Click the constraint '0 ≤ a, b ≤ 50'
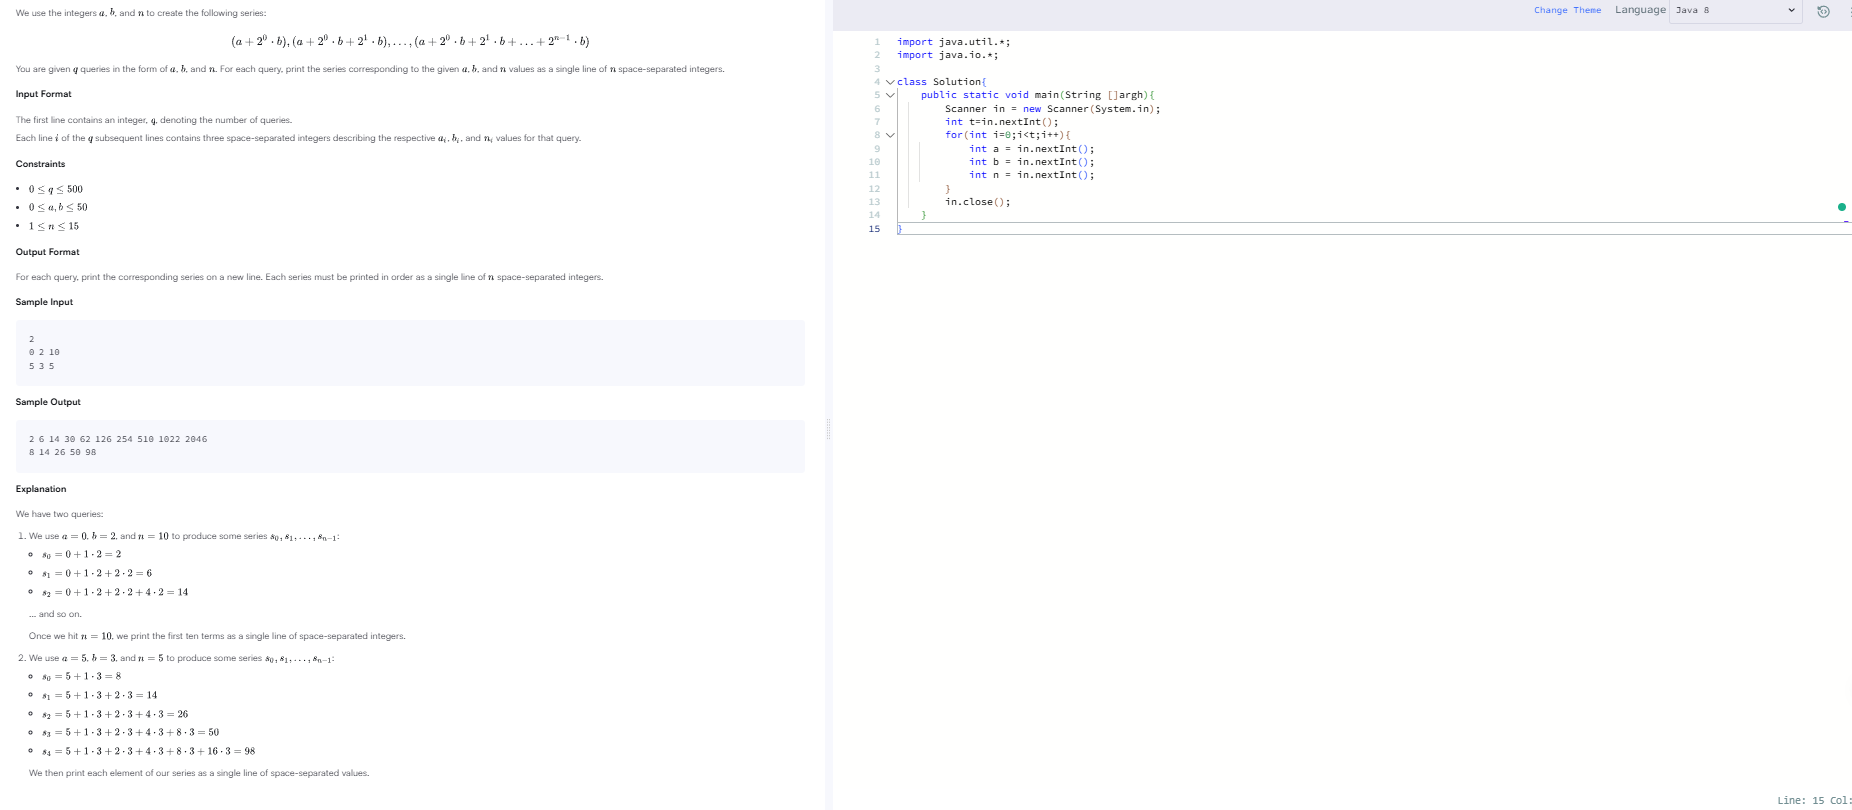This screenshot has width=1852, height=810. pyautogui.click(x=58, y=207)
